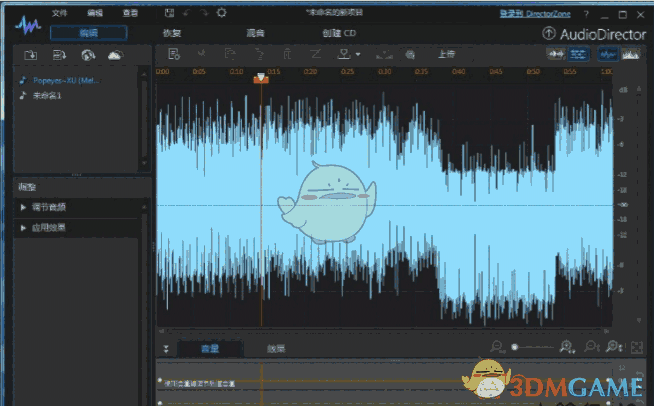Click dB scale scroll down arrow
The height and width of the screenshot is (406, 654).
click(639, 320)
